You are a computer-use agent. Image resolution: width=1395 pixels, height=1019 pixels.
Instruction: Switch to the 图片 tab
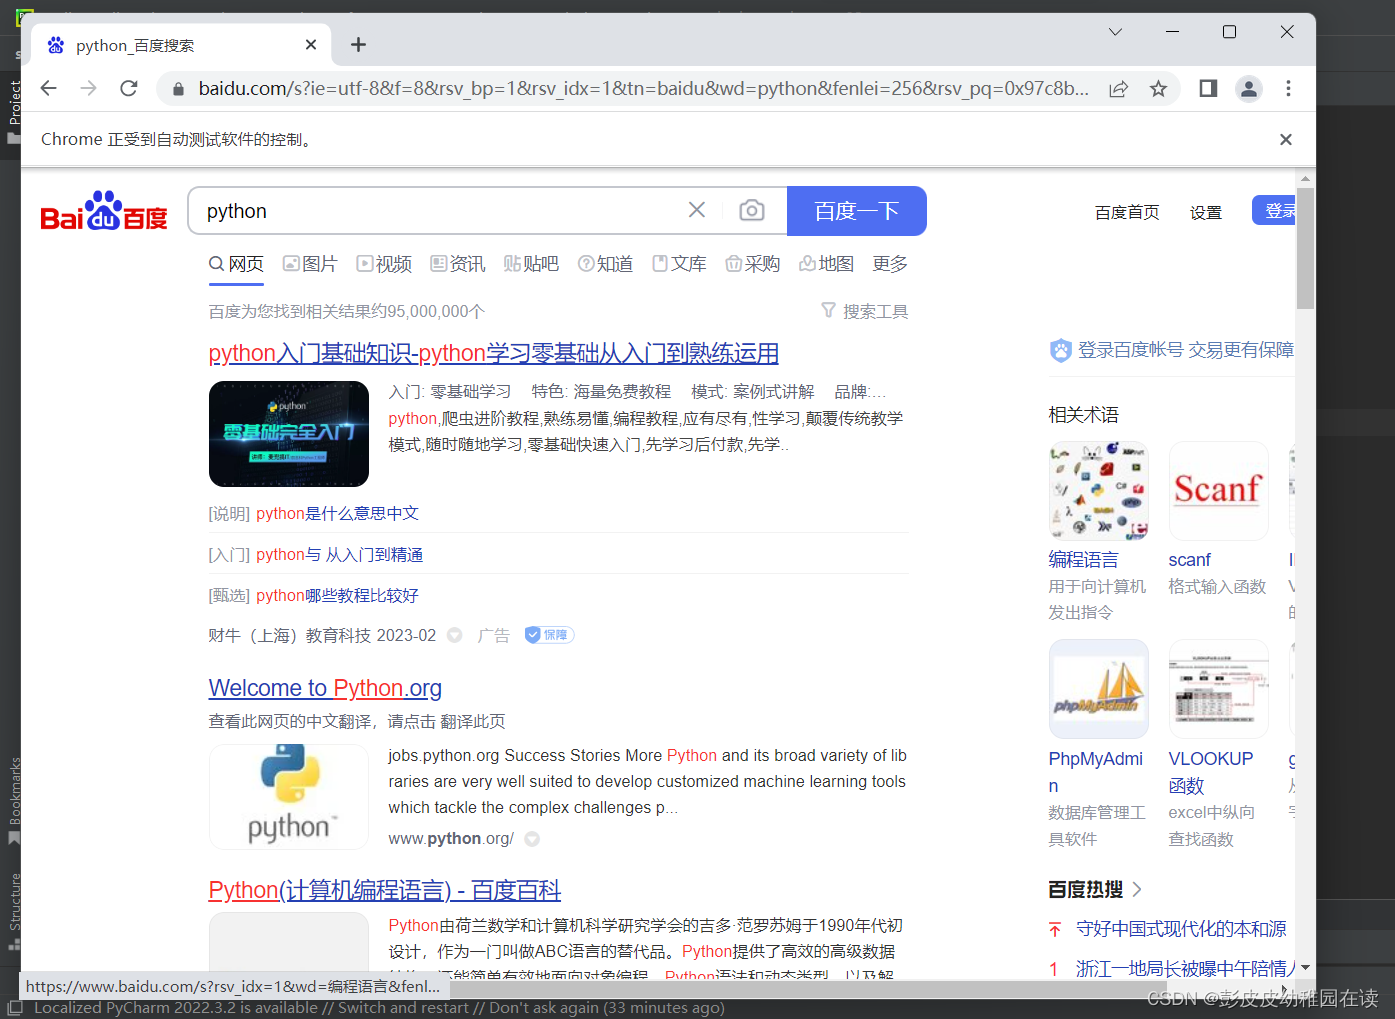click(x=310, y=264)
